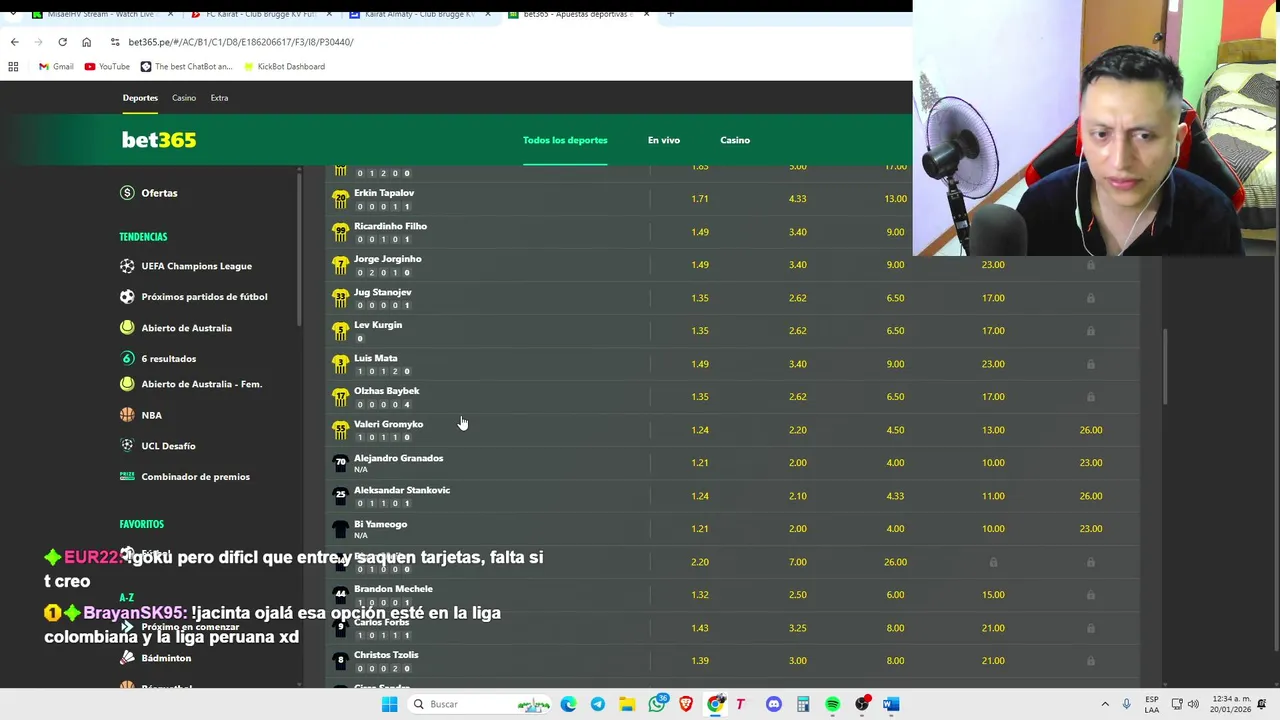Open the browser tab search dropdown
Screen dimensions: 1280x720
pyautogui.click(x=12, y=14)
